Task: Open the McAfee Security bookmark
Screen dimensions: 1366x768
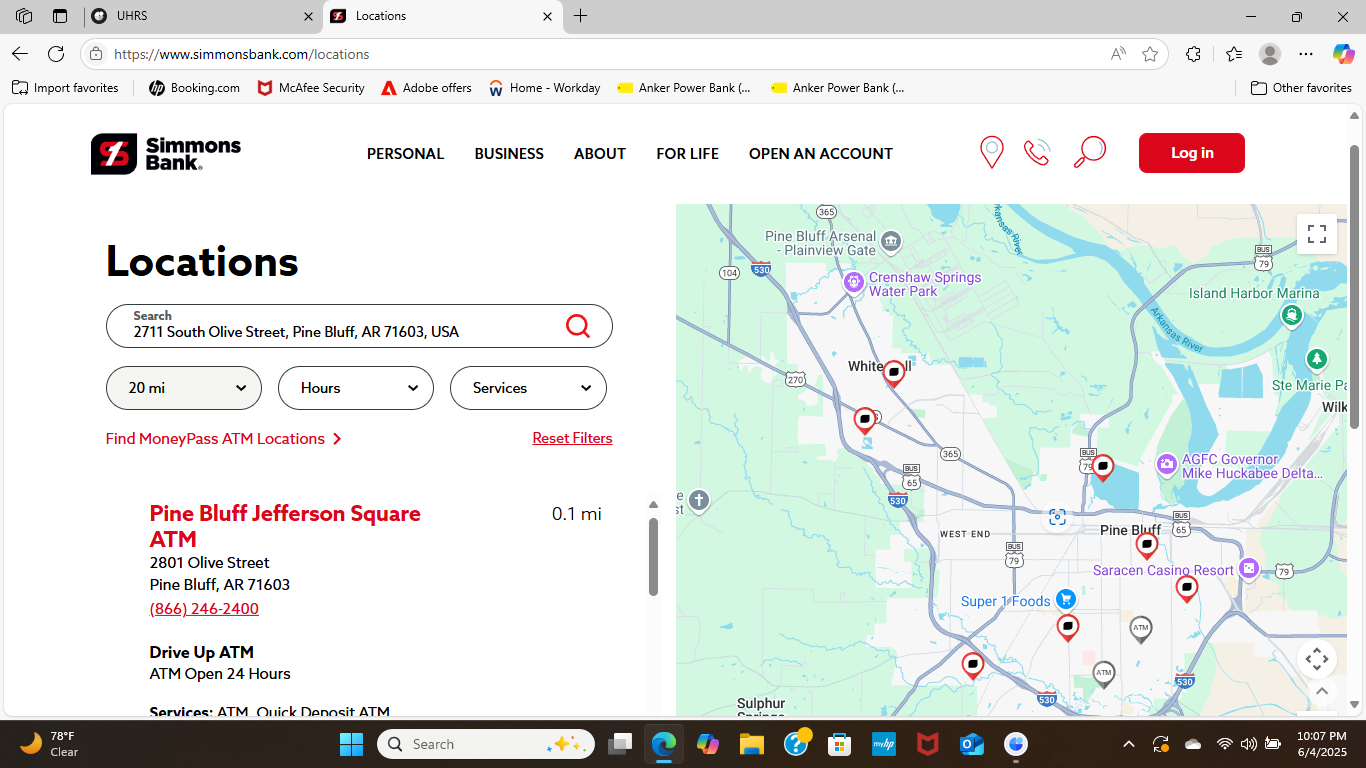Action: (311, 88)
